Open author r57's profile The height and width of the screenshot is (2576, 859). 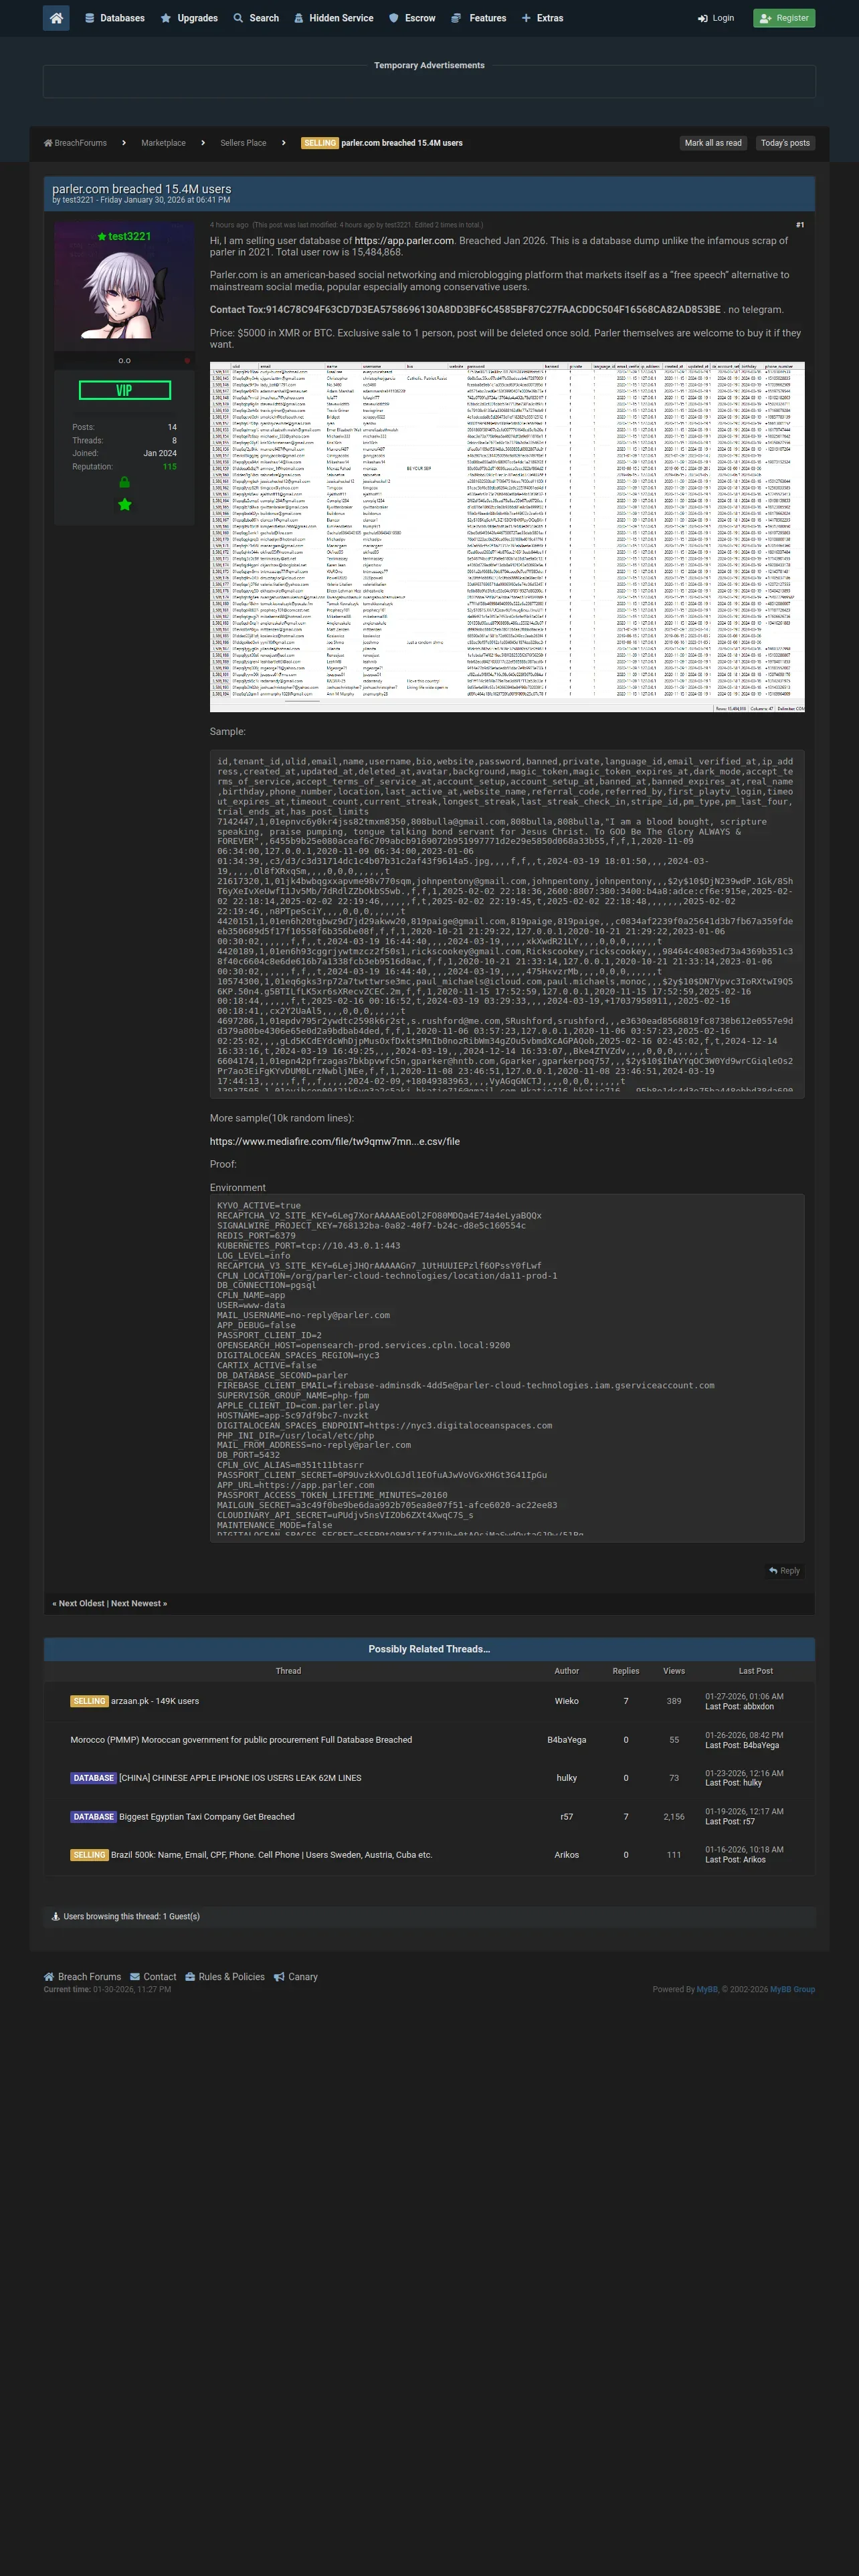[x=566, y=1817]
